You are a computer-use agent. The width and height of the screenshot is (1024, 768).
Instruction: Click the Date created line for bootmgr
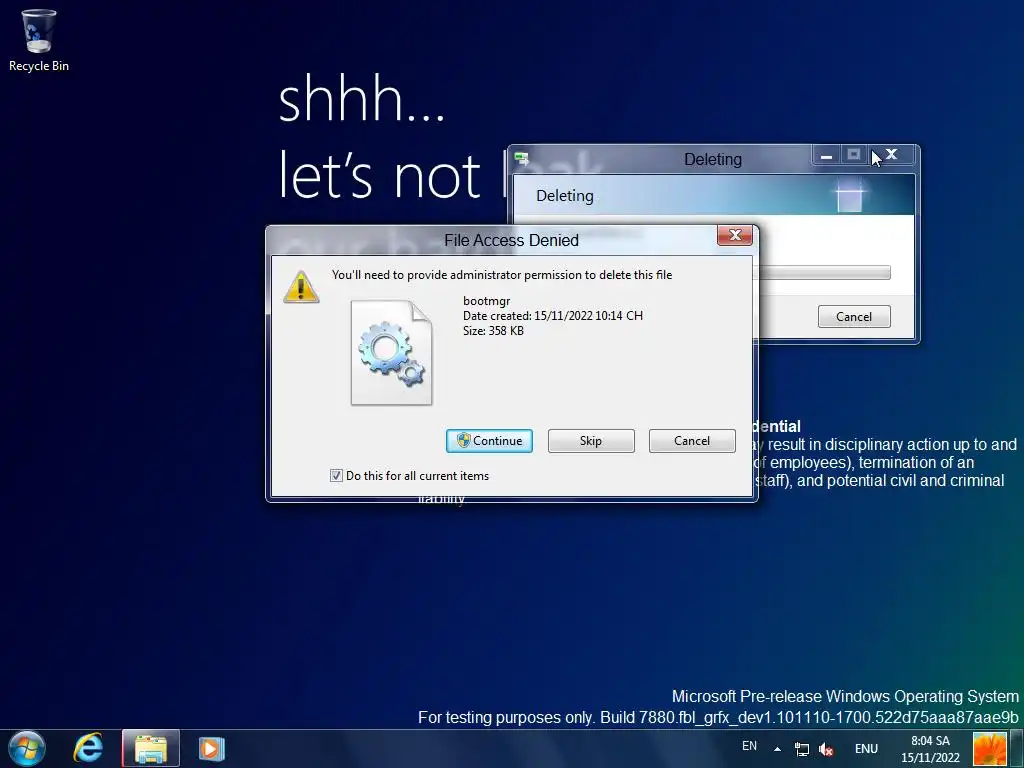coord(553,315)
